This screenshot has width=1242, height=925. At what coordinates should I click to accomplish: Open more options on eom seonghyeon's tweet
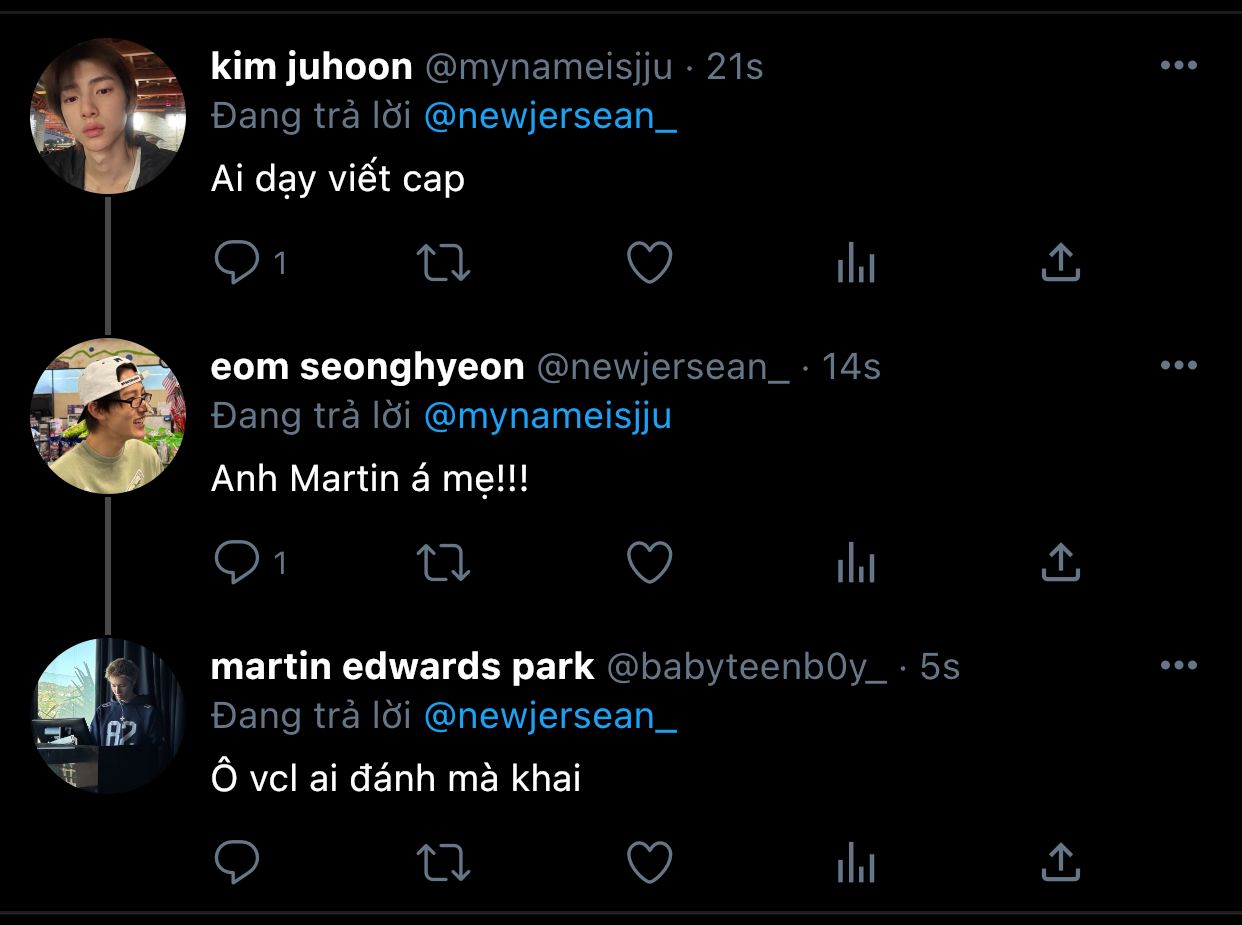1179,366
